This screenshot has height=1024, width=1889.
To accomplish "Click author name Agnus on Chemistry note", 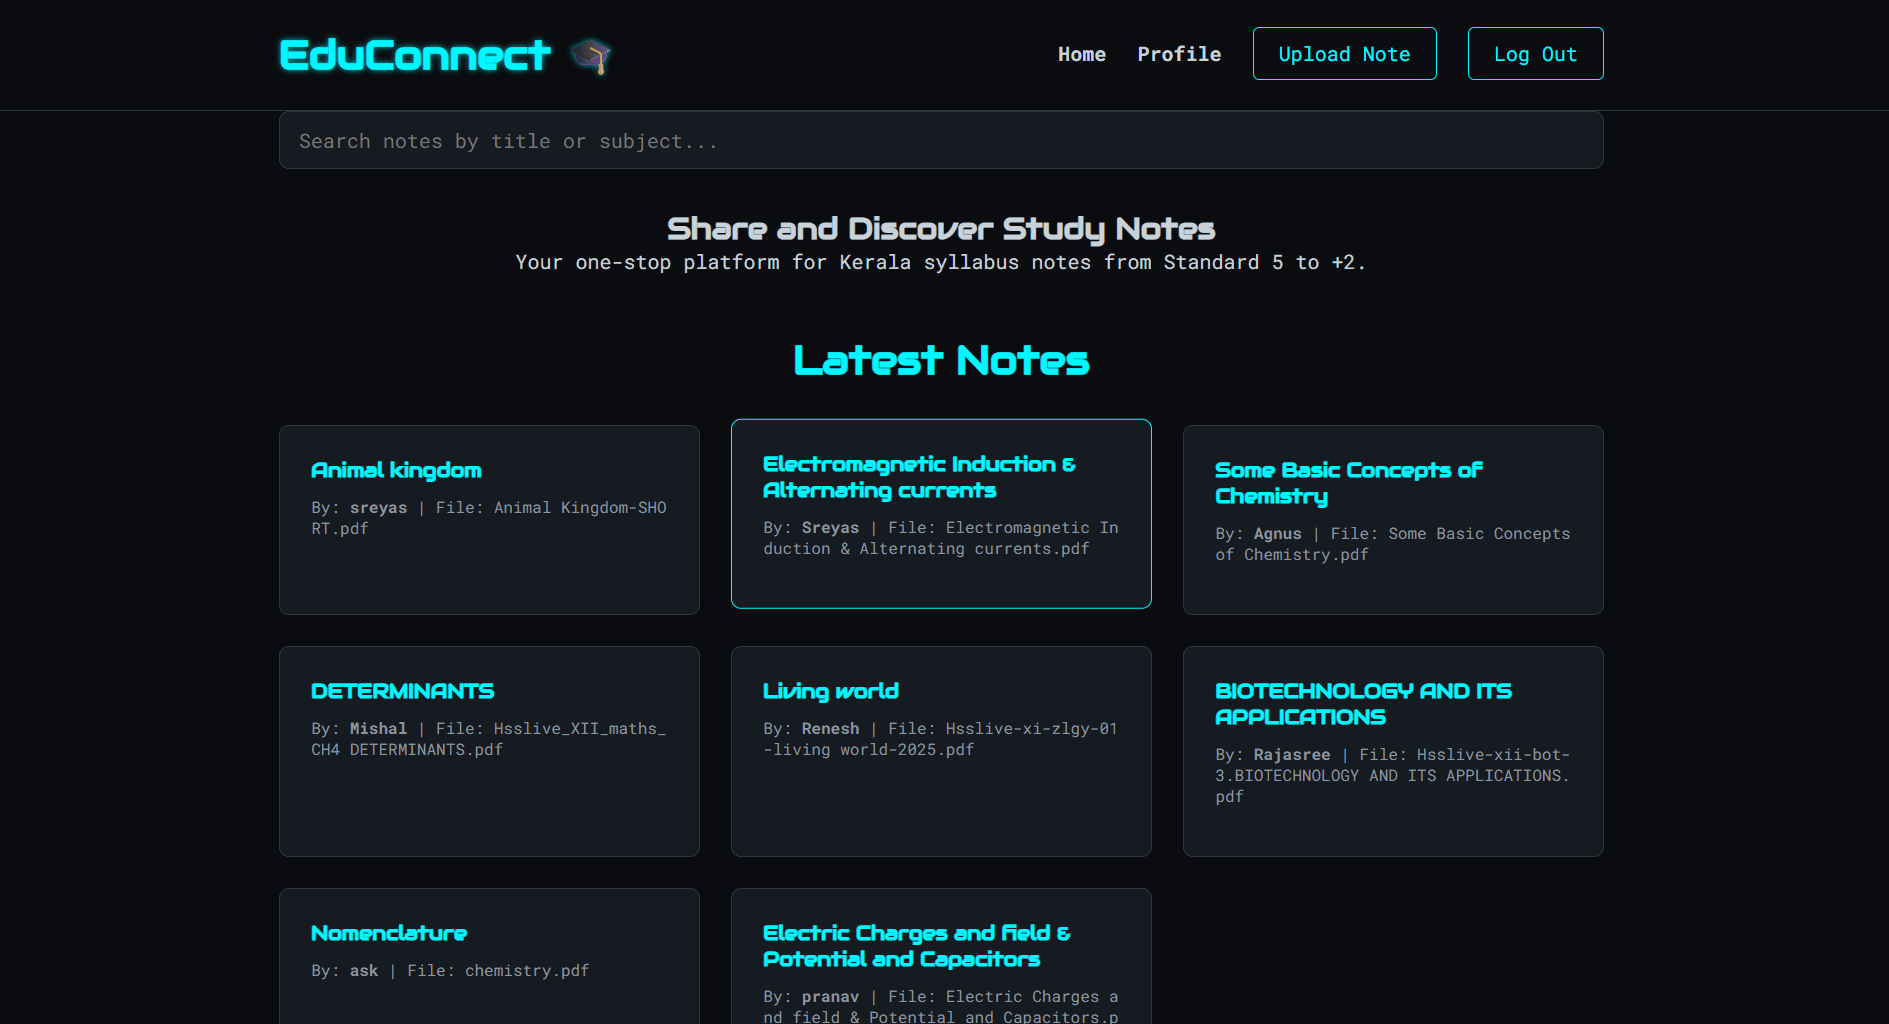I will coord(1278,534).
